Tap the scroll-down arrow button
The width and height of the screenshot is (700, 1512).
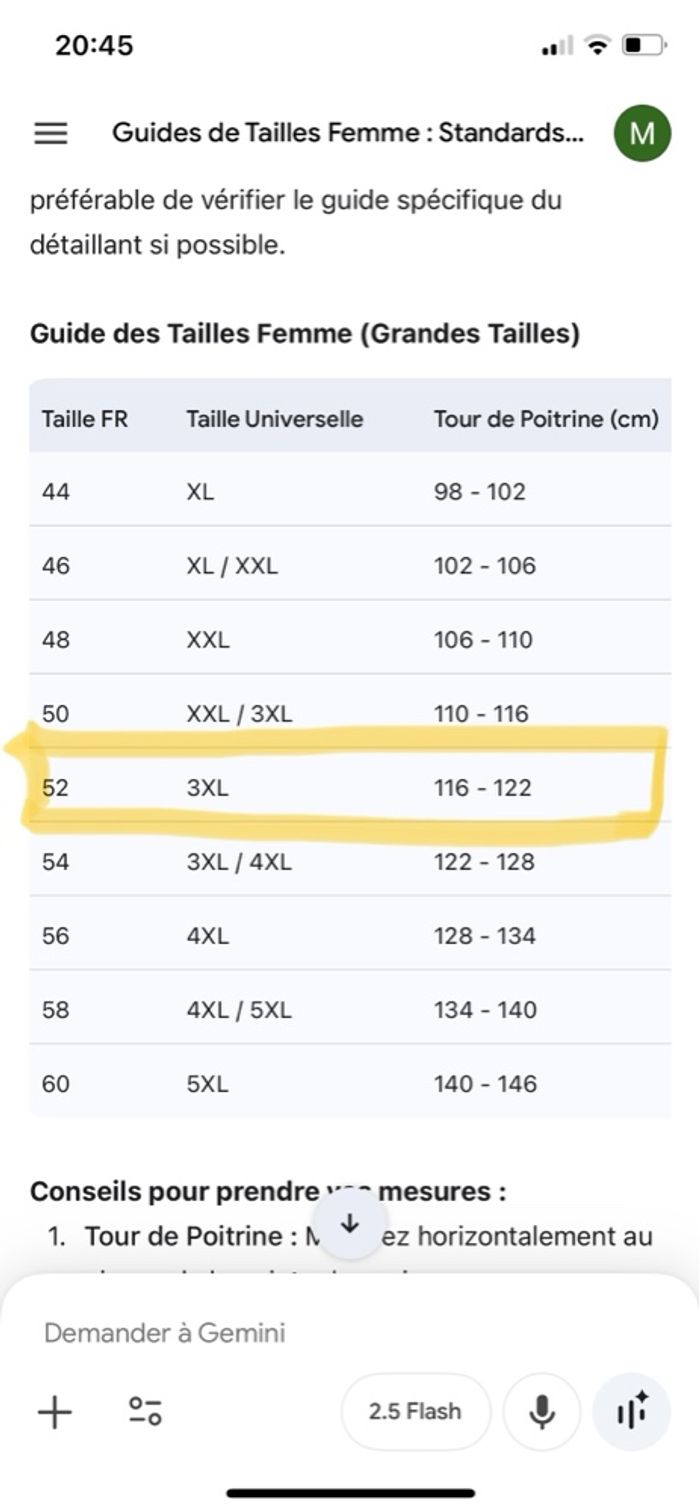[x=350, y=1224]
